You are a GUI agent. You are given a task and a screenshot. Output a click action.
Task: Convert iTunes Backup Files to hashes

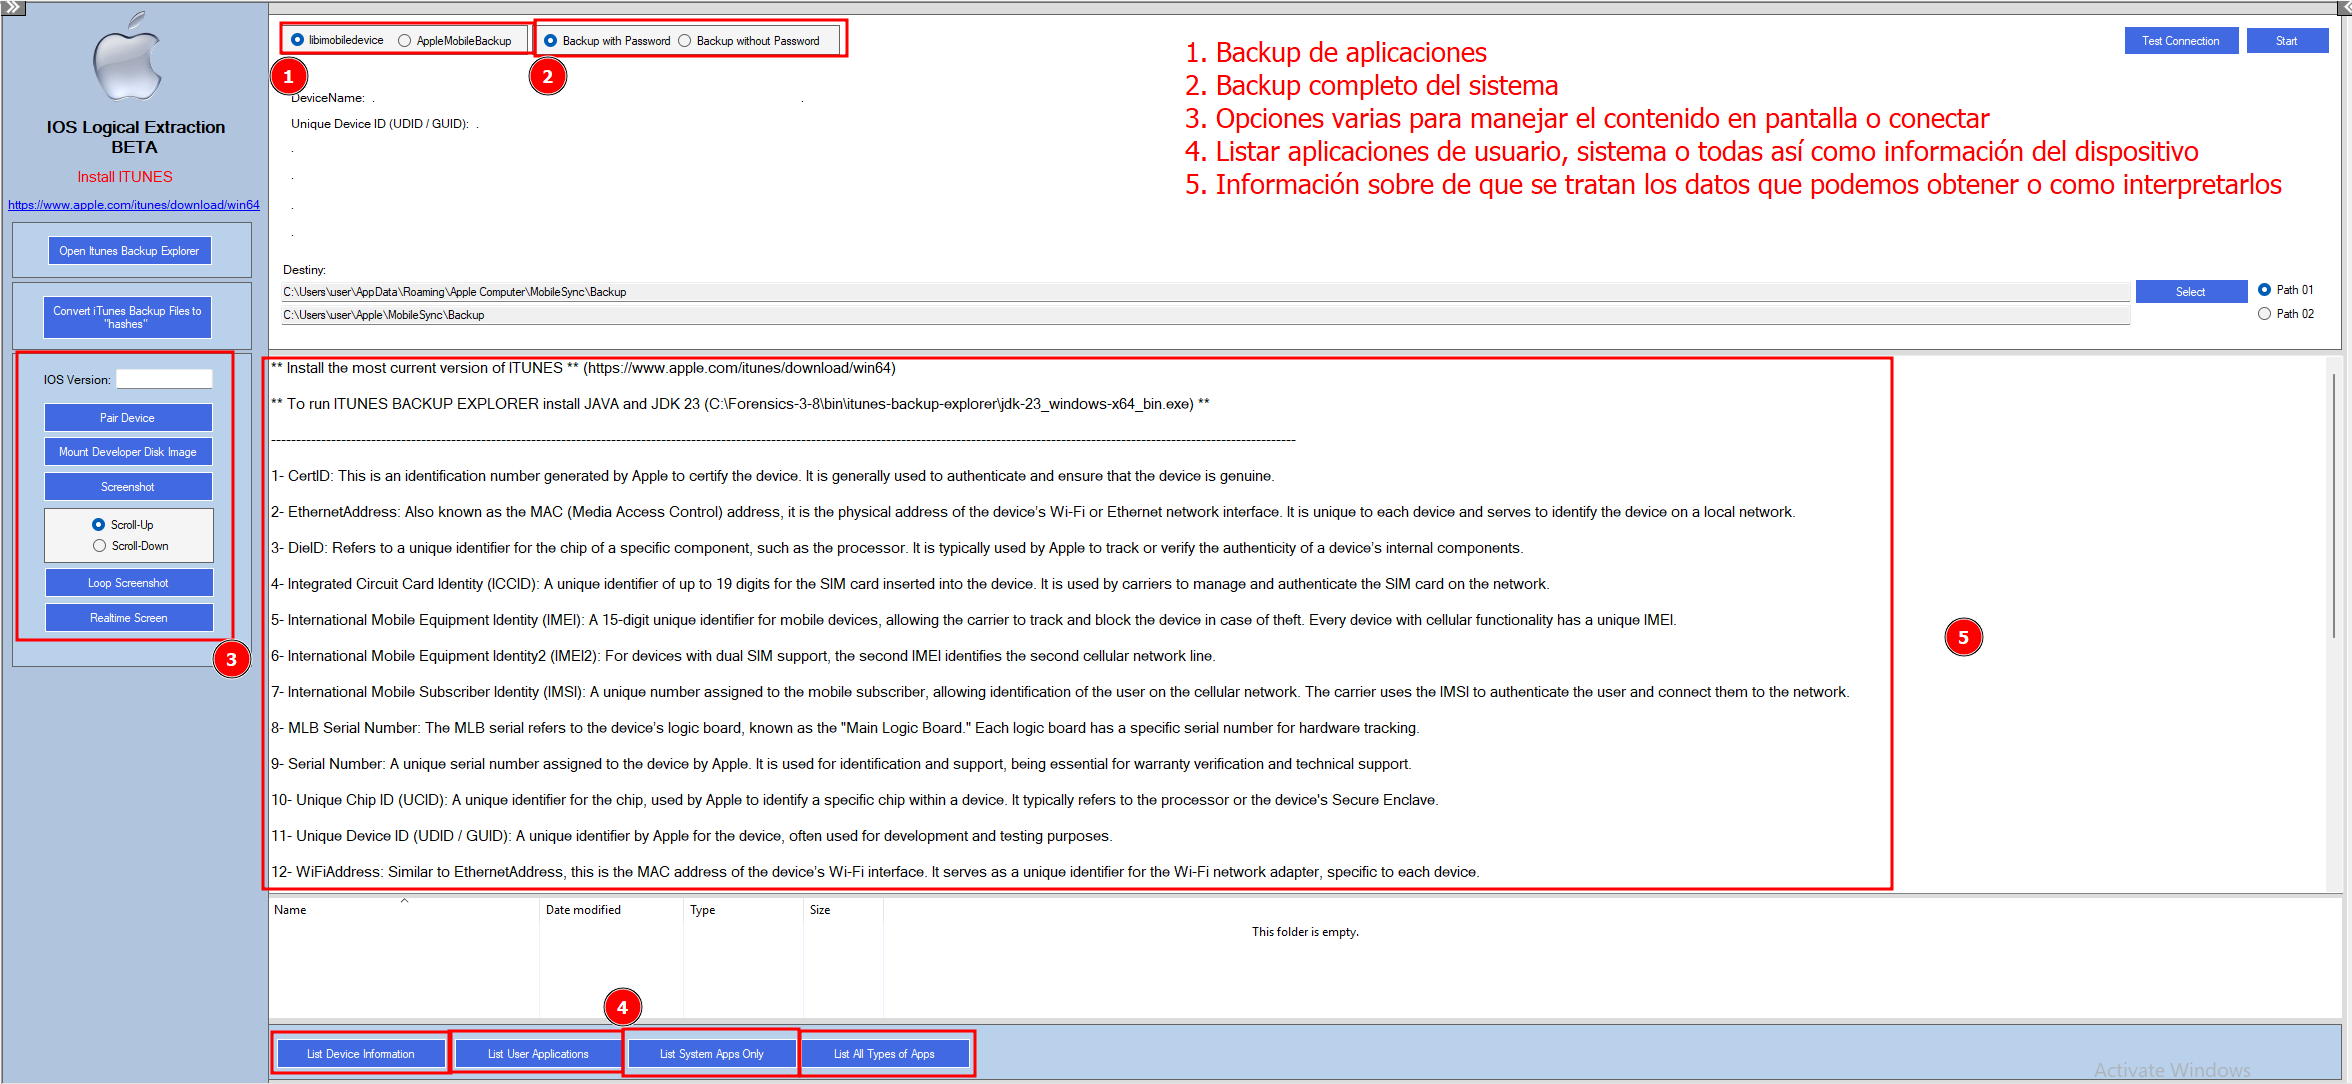click(127, 317)
